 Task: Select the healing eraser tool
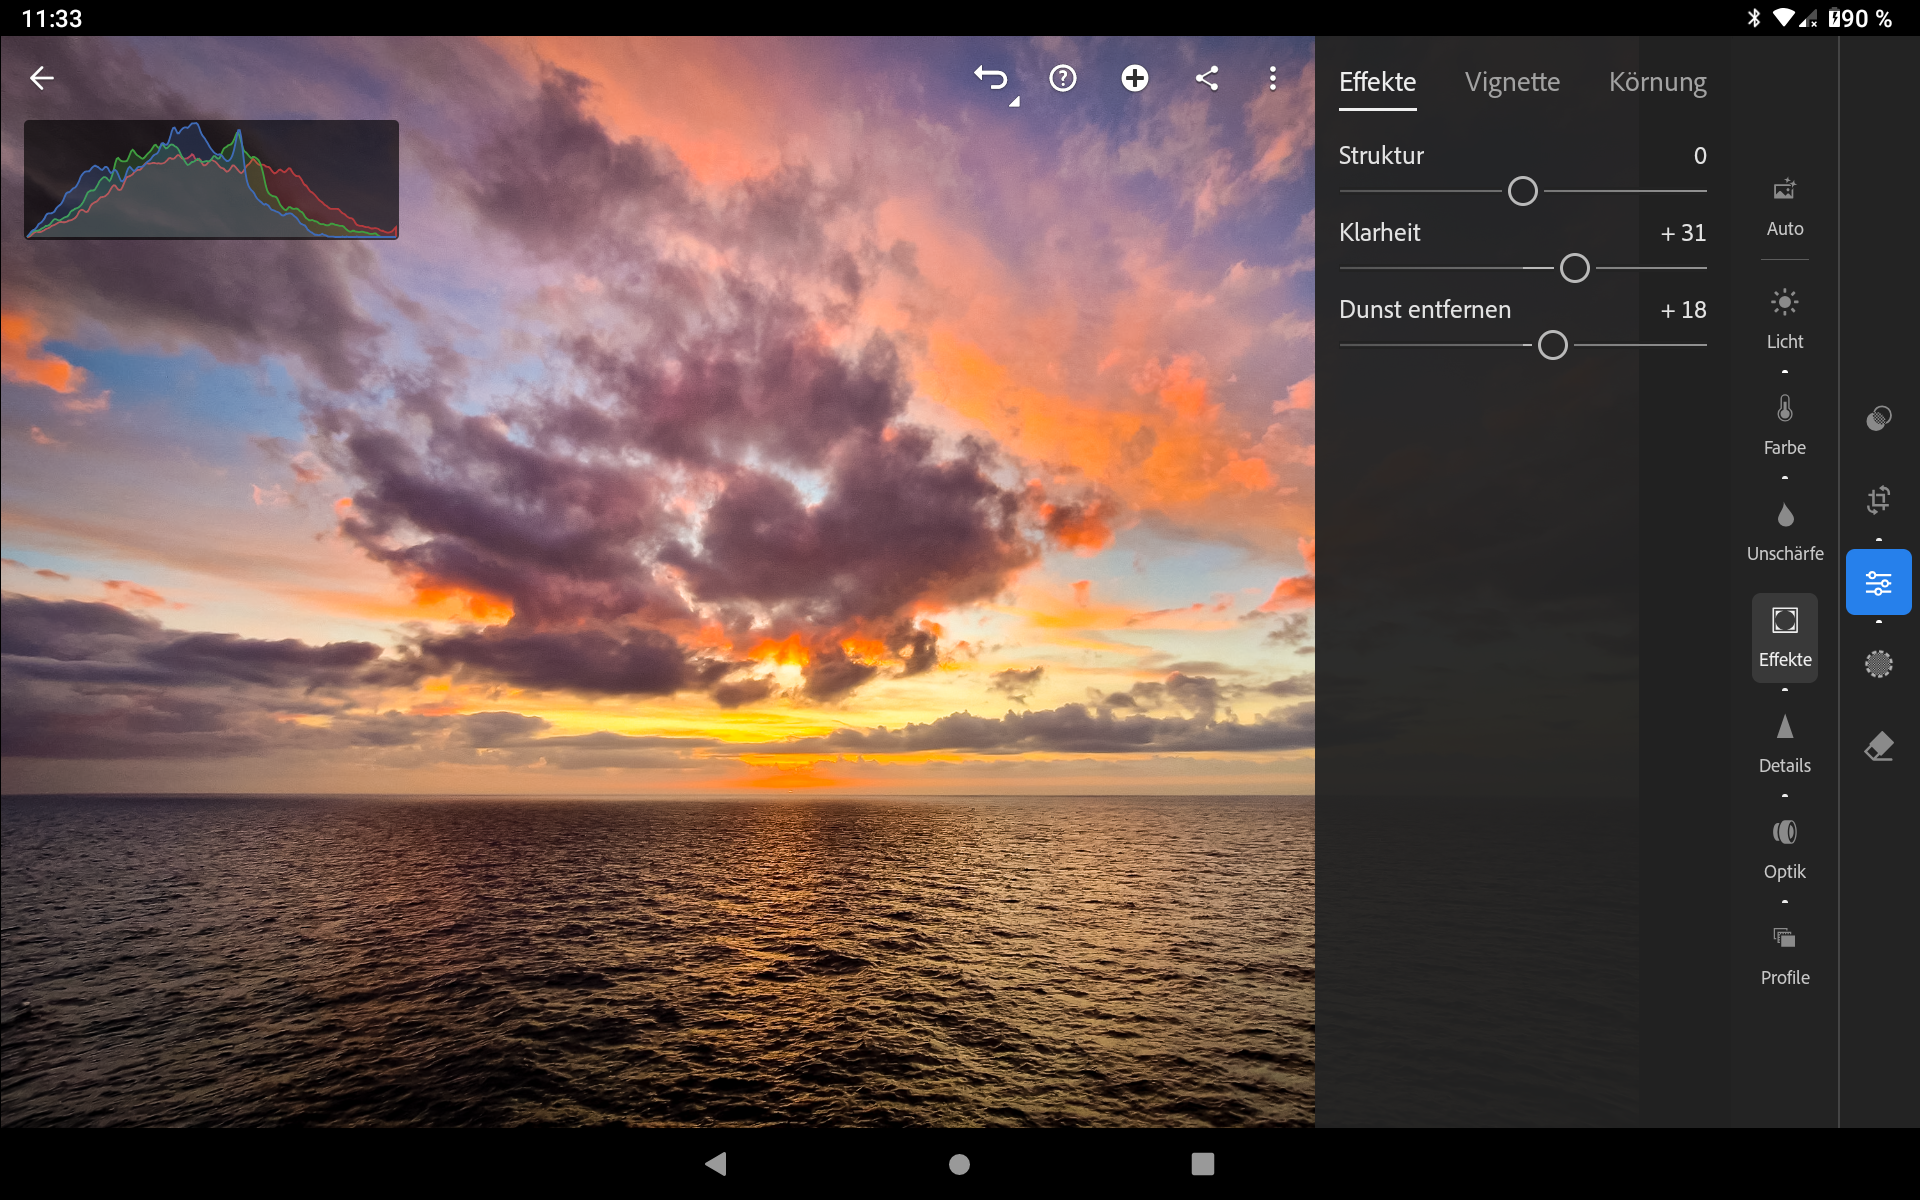click(x=1878, y=746)
